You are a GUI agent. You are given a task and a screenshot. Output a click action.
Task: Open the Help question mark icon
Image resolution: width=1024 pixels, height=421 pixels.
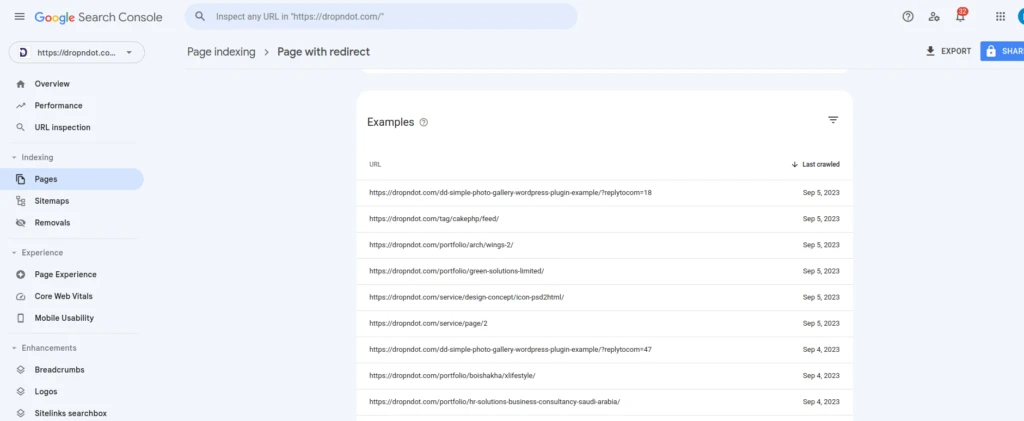tap(908, 17)
